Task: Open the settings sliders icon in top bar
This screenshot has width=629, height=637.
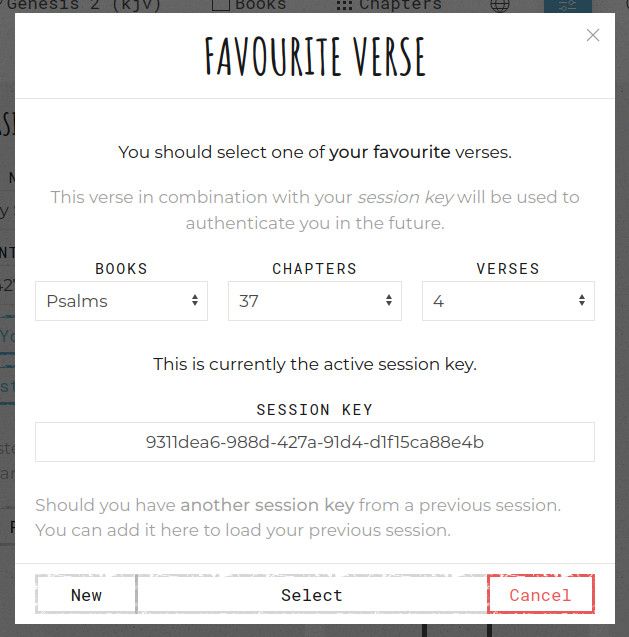Action: tap(568, 6)
